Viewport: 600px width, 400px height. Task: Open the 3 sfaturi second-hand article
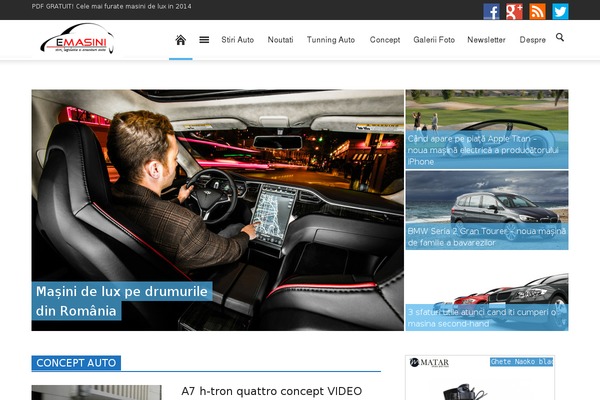pyautogui.click(x=487, y=318)
